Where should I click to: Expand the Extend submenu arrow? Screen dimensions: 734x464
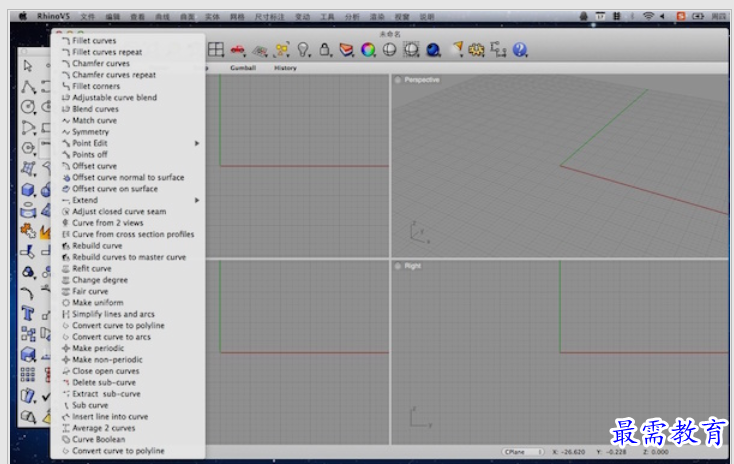pos(197,200)
